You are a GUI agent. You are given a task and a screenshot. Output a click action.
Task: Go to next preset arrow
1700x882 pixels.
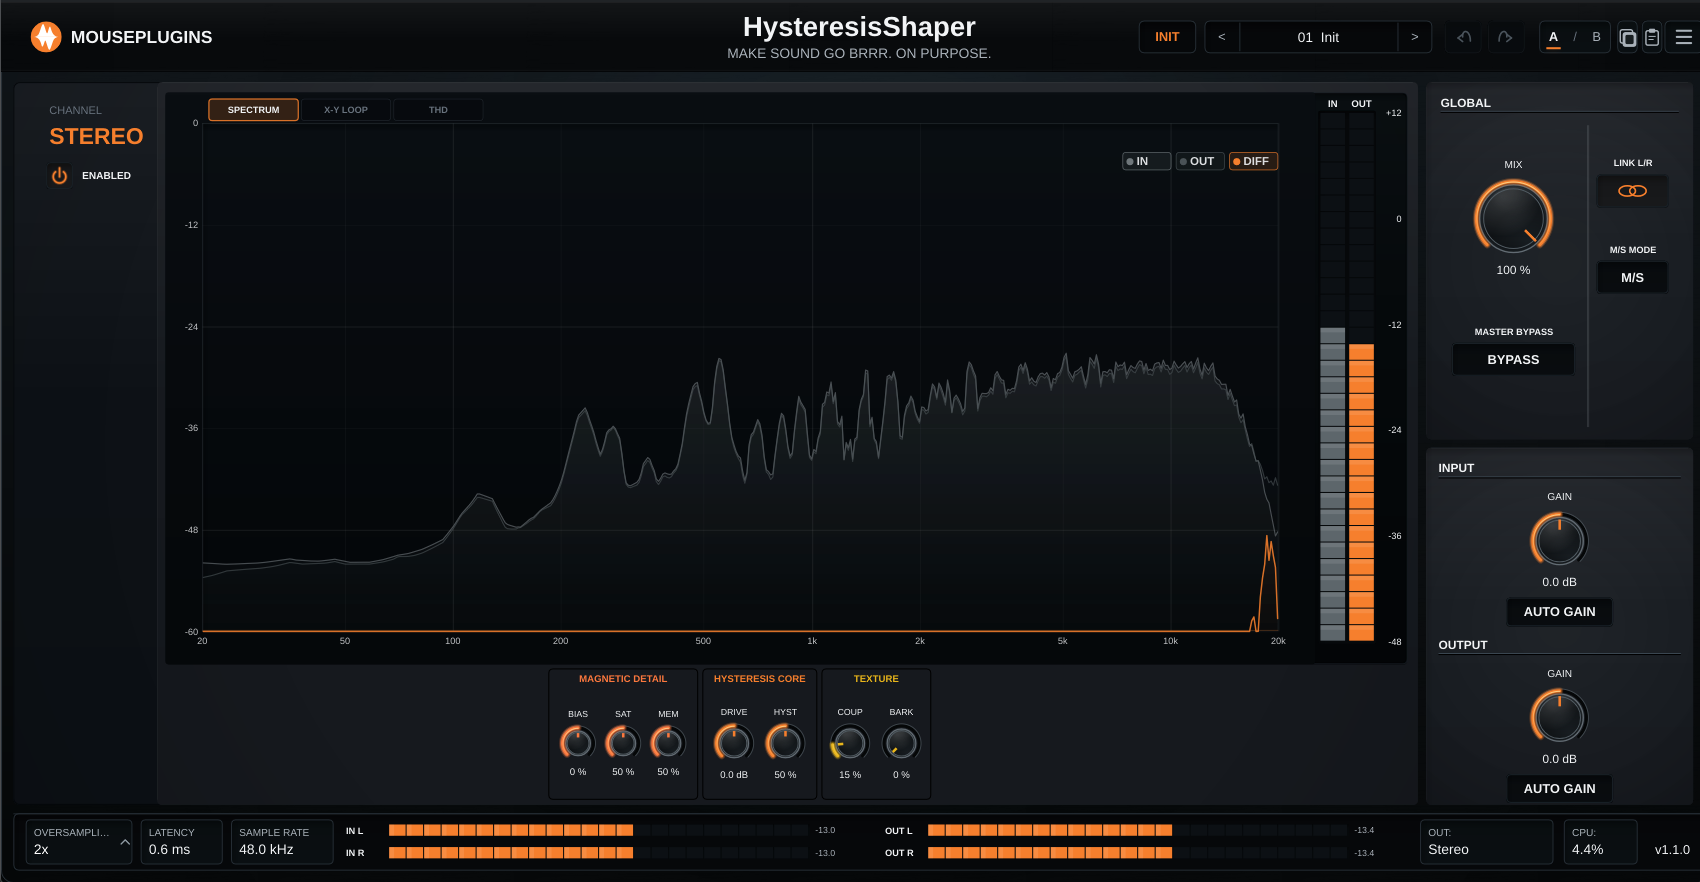[1414, 37]
